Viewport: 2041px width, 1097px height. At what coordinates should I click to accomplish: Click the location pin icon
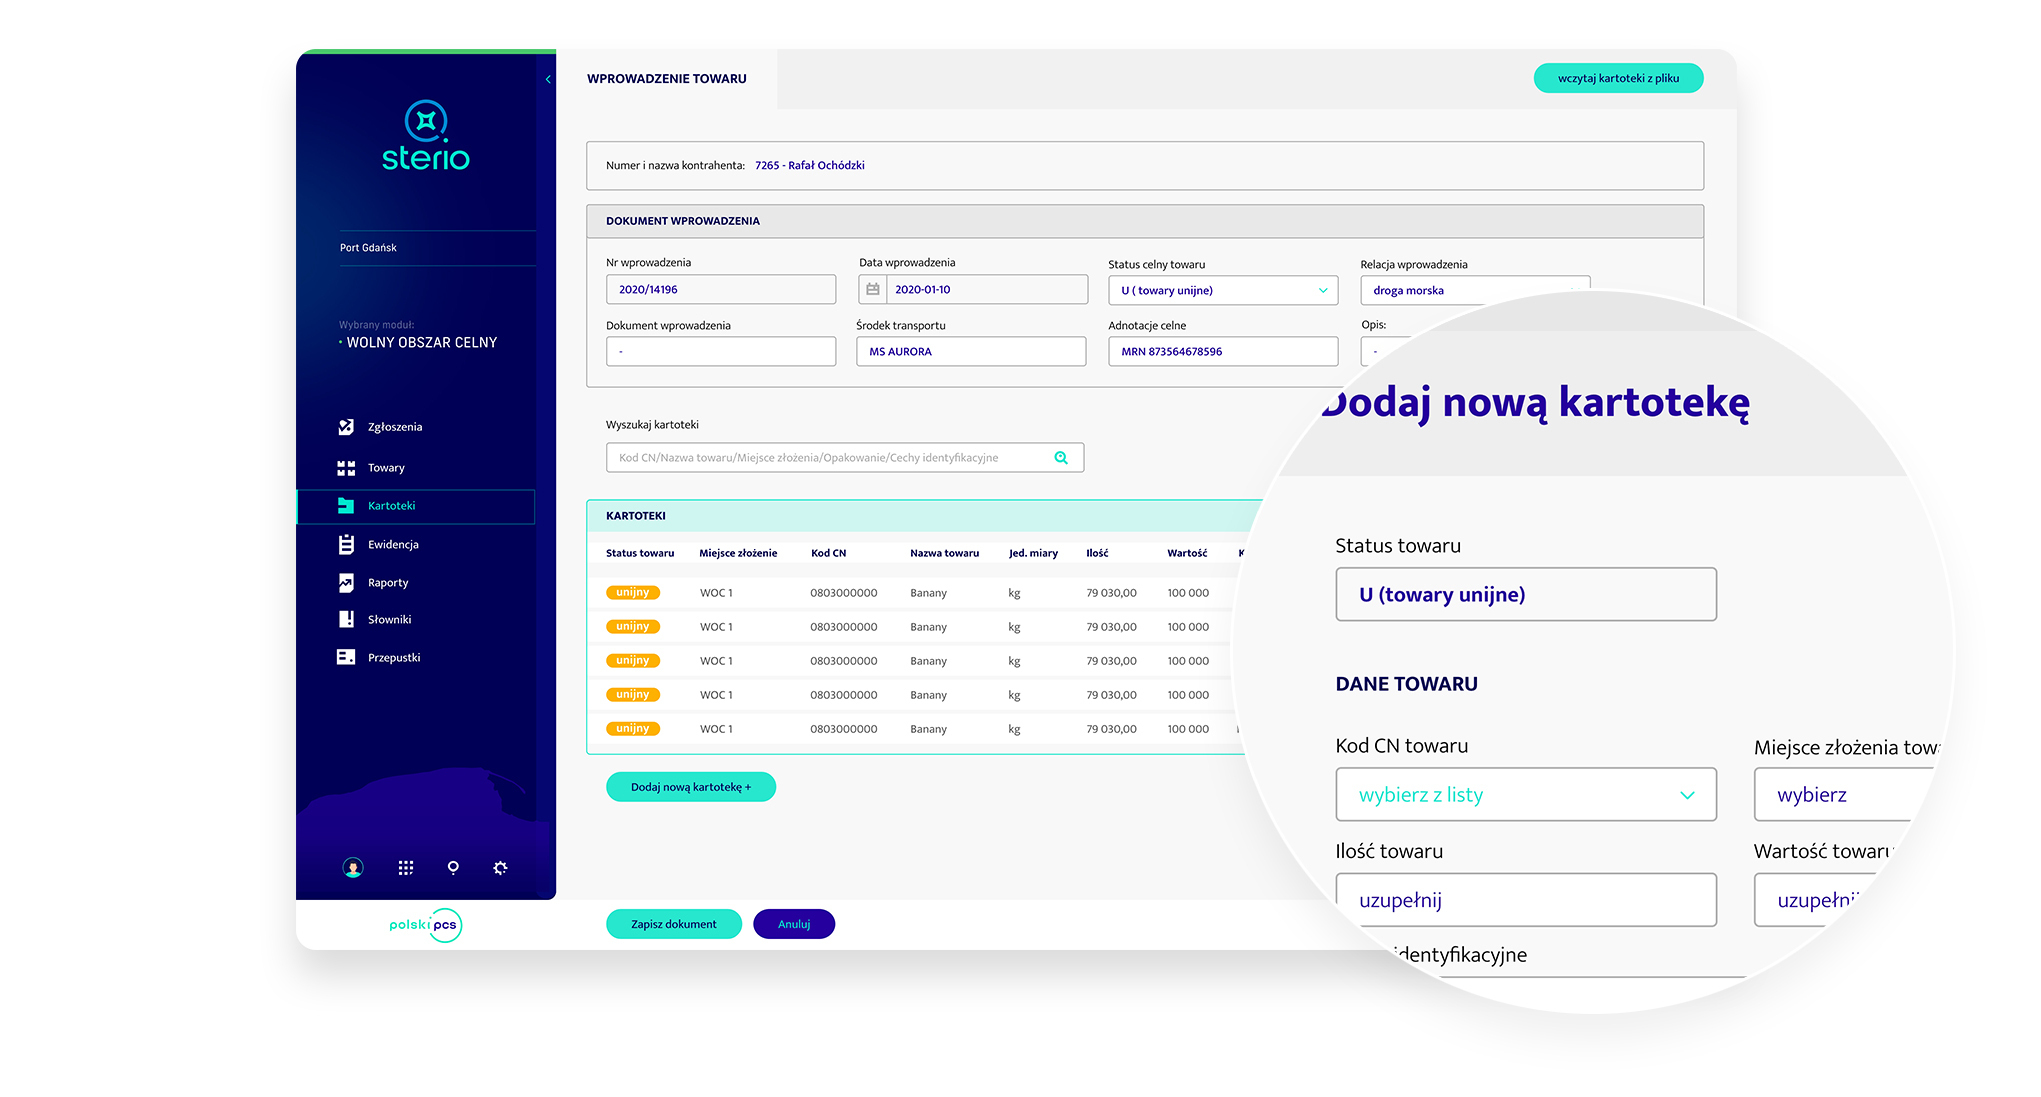pos(453,868)
